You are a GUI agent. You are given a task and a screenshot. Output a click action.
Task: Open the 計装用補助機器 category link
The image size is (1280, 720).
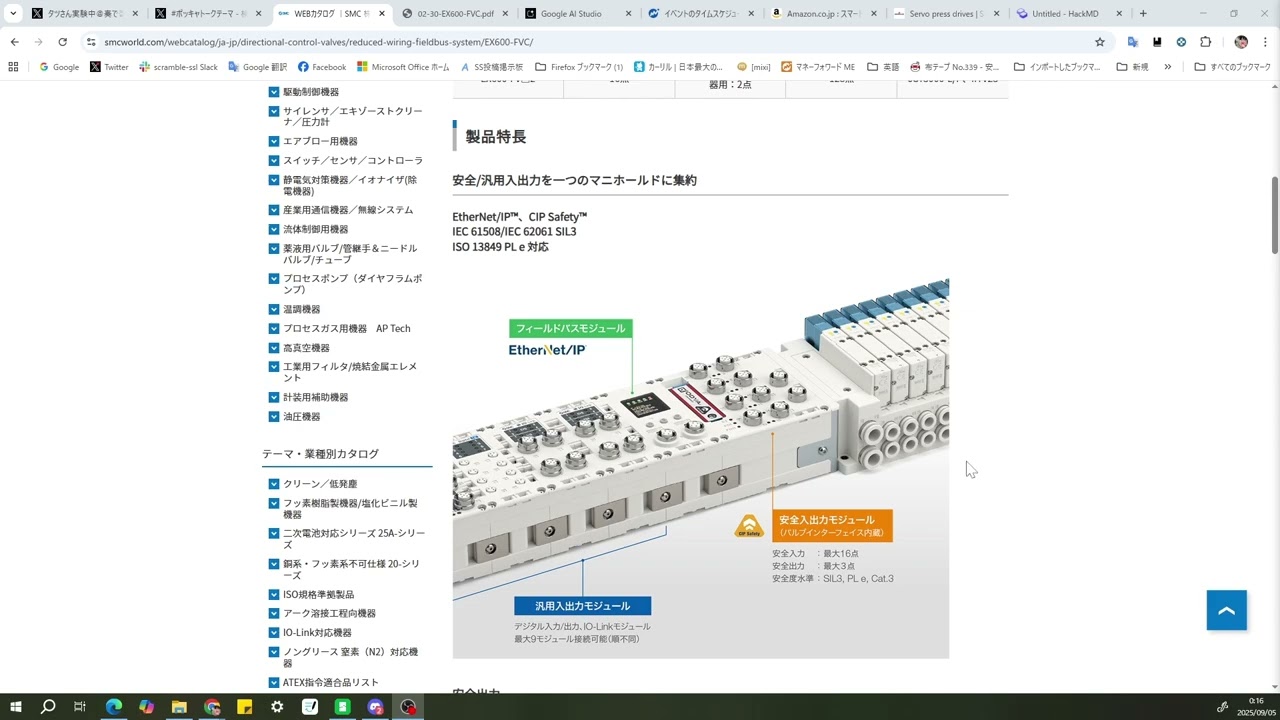pos(315,397)
